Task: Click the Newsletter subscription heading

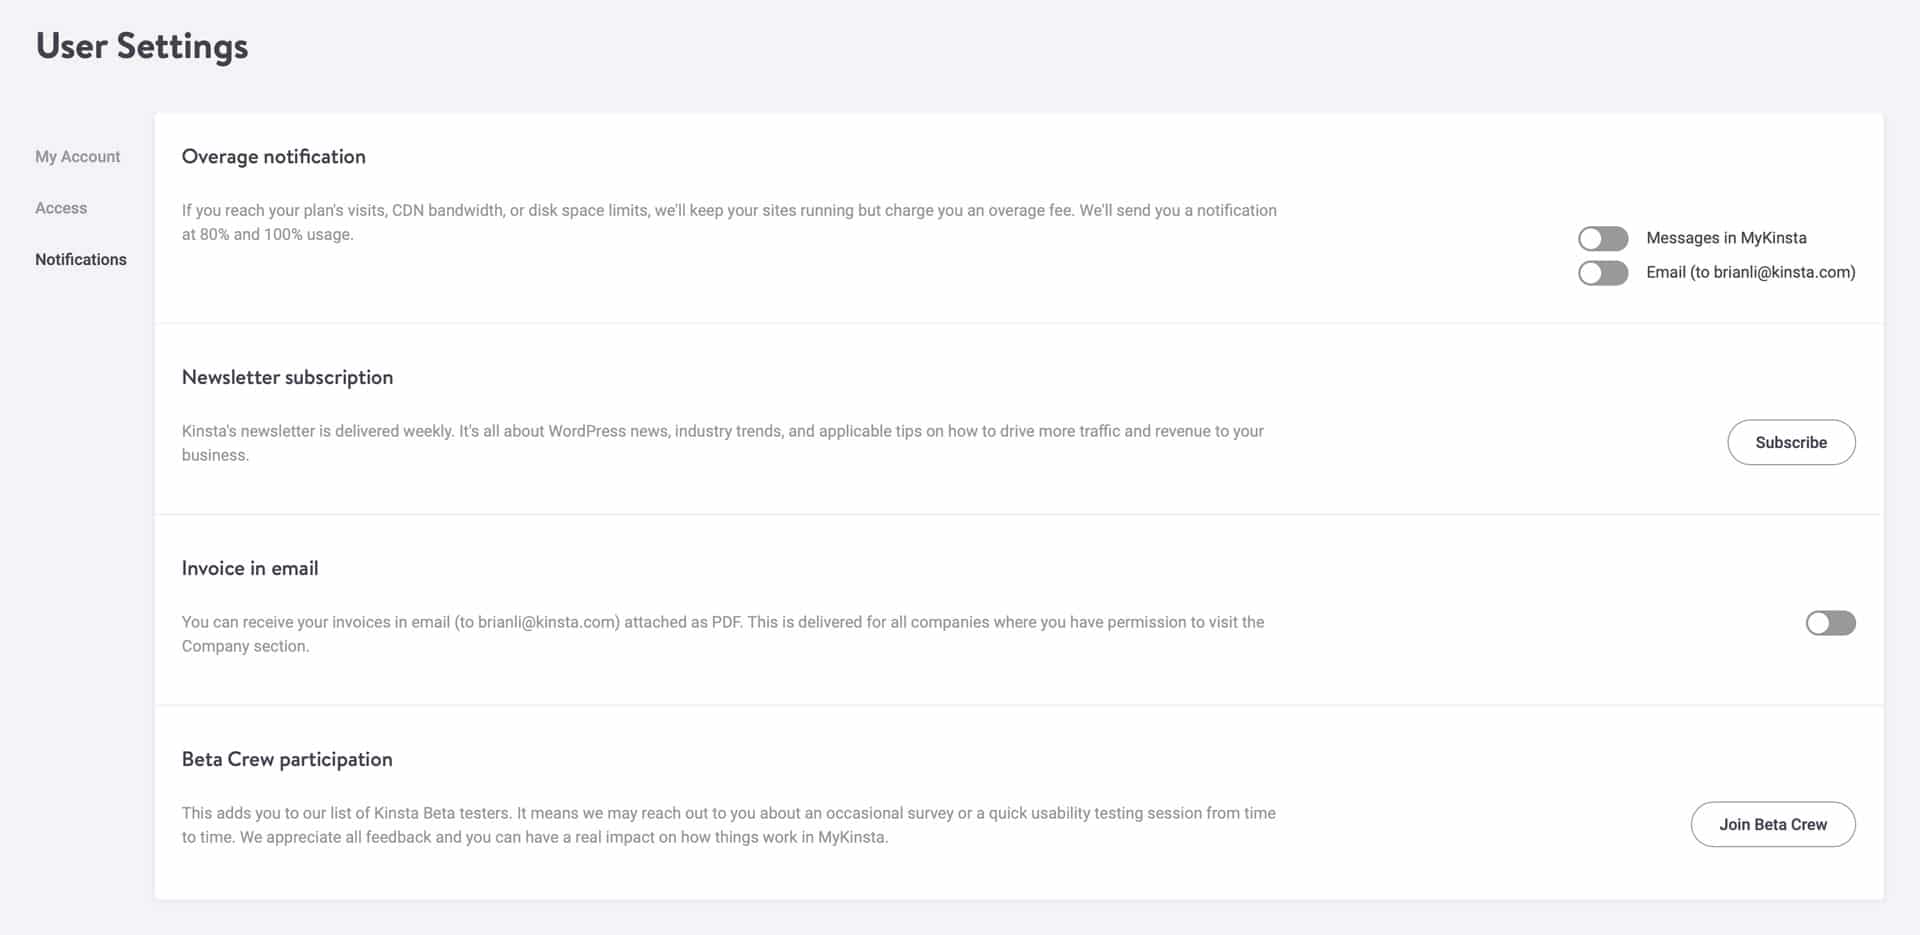Action: click(x=287, y=377)
